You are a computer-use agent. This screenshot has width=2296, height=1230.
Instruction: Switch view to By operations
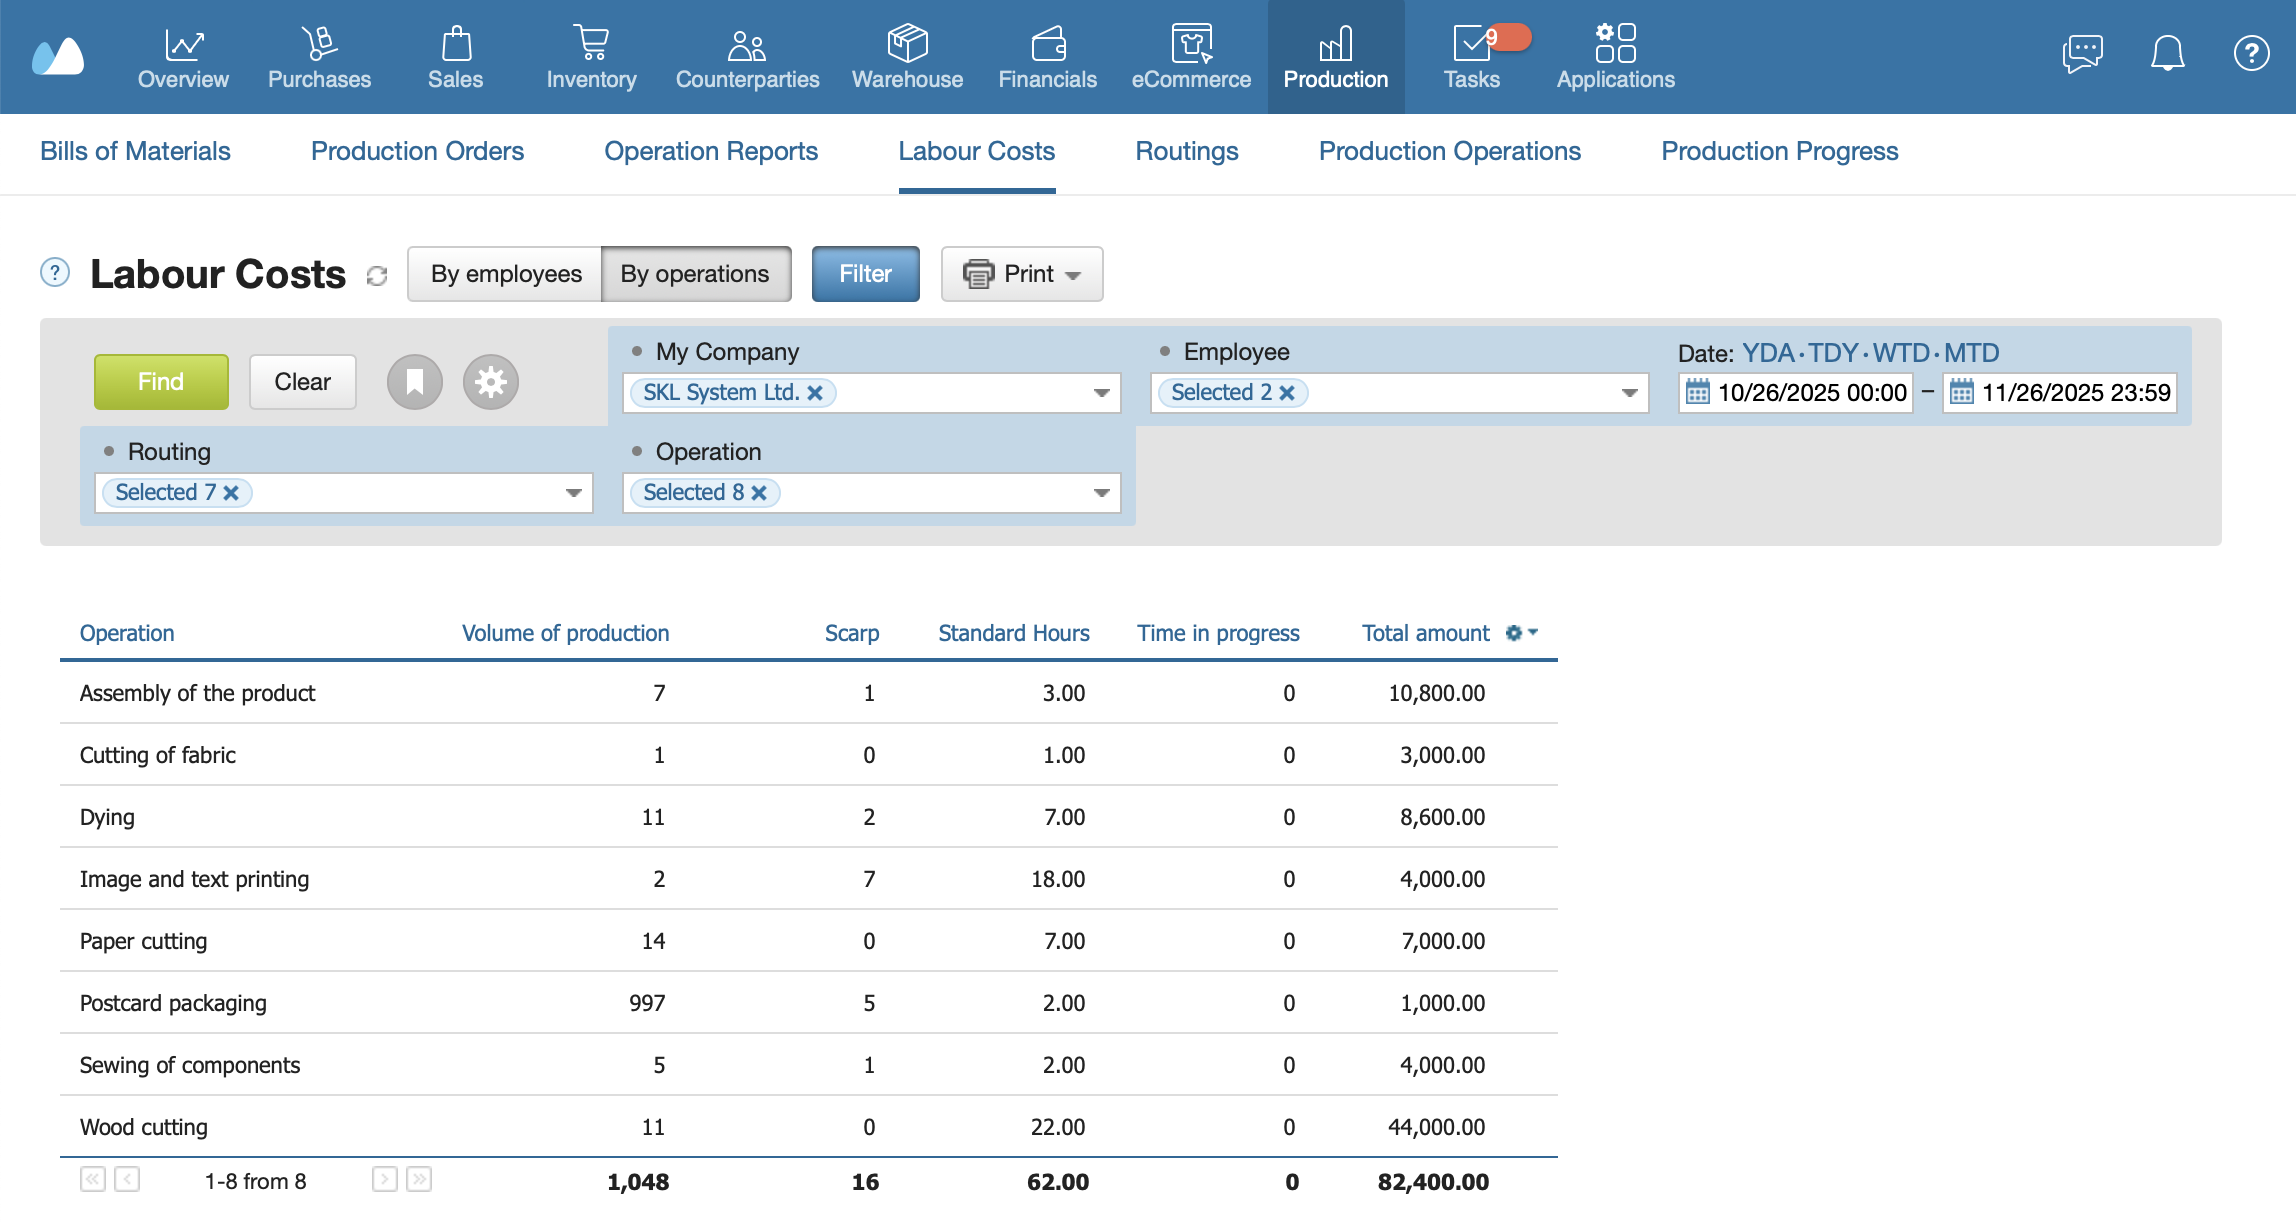(696, 274)
